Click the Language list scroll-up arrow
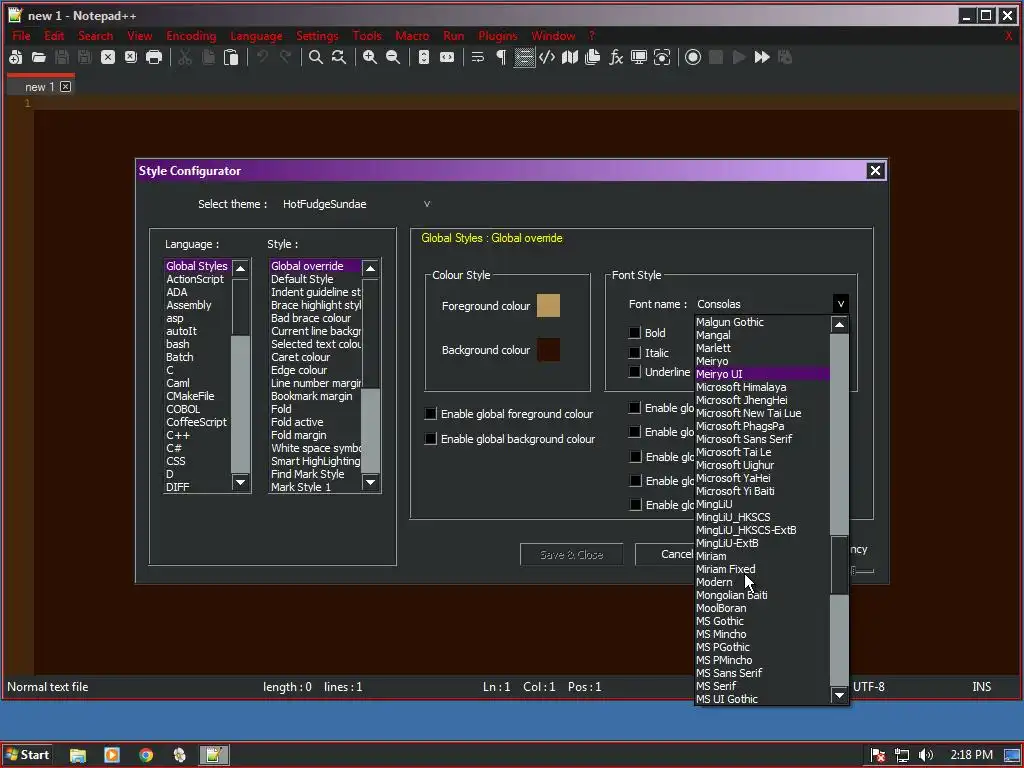 click(x=240, y=268)
